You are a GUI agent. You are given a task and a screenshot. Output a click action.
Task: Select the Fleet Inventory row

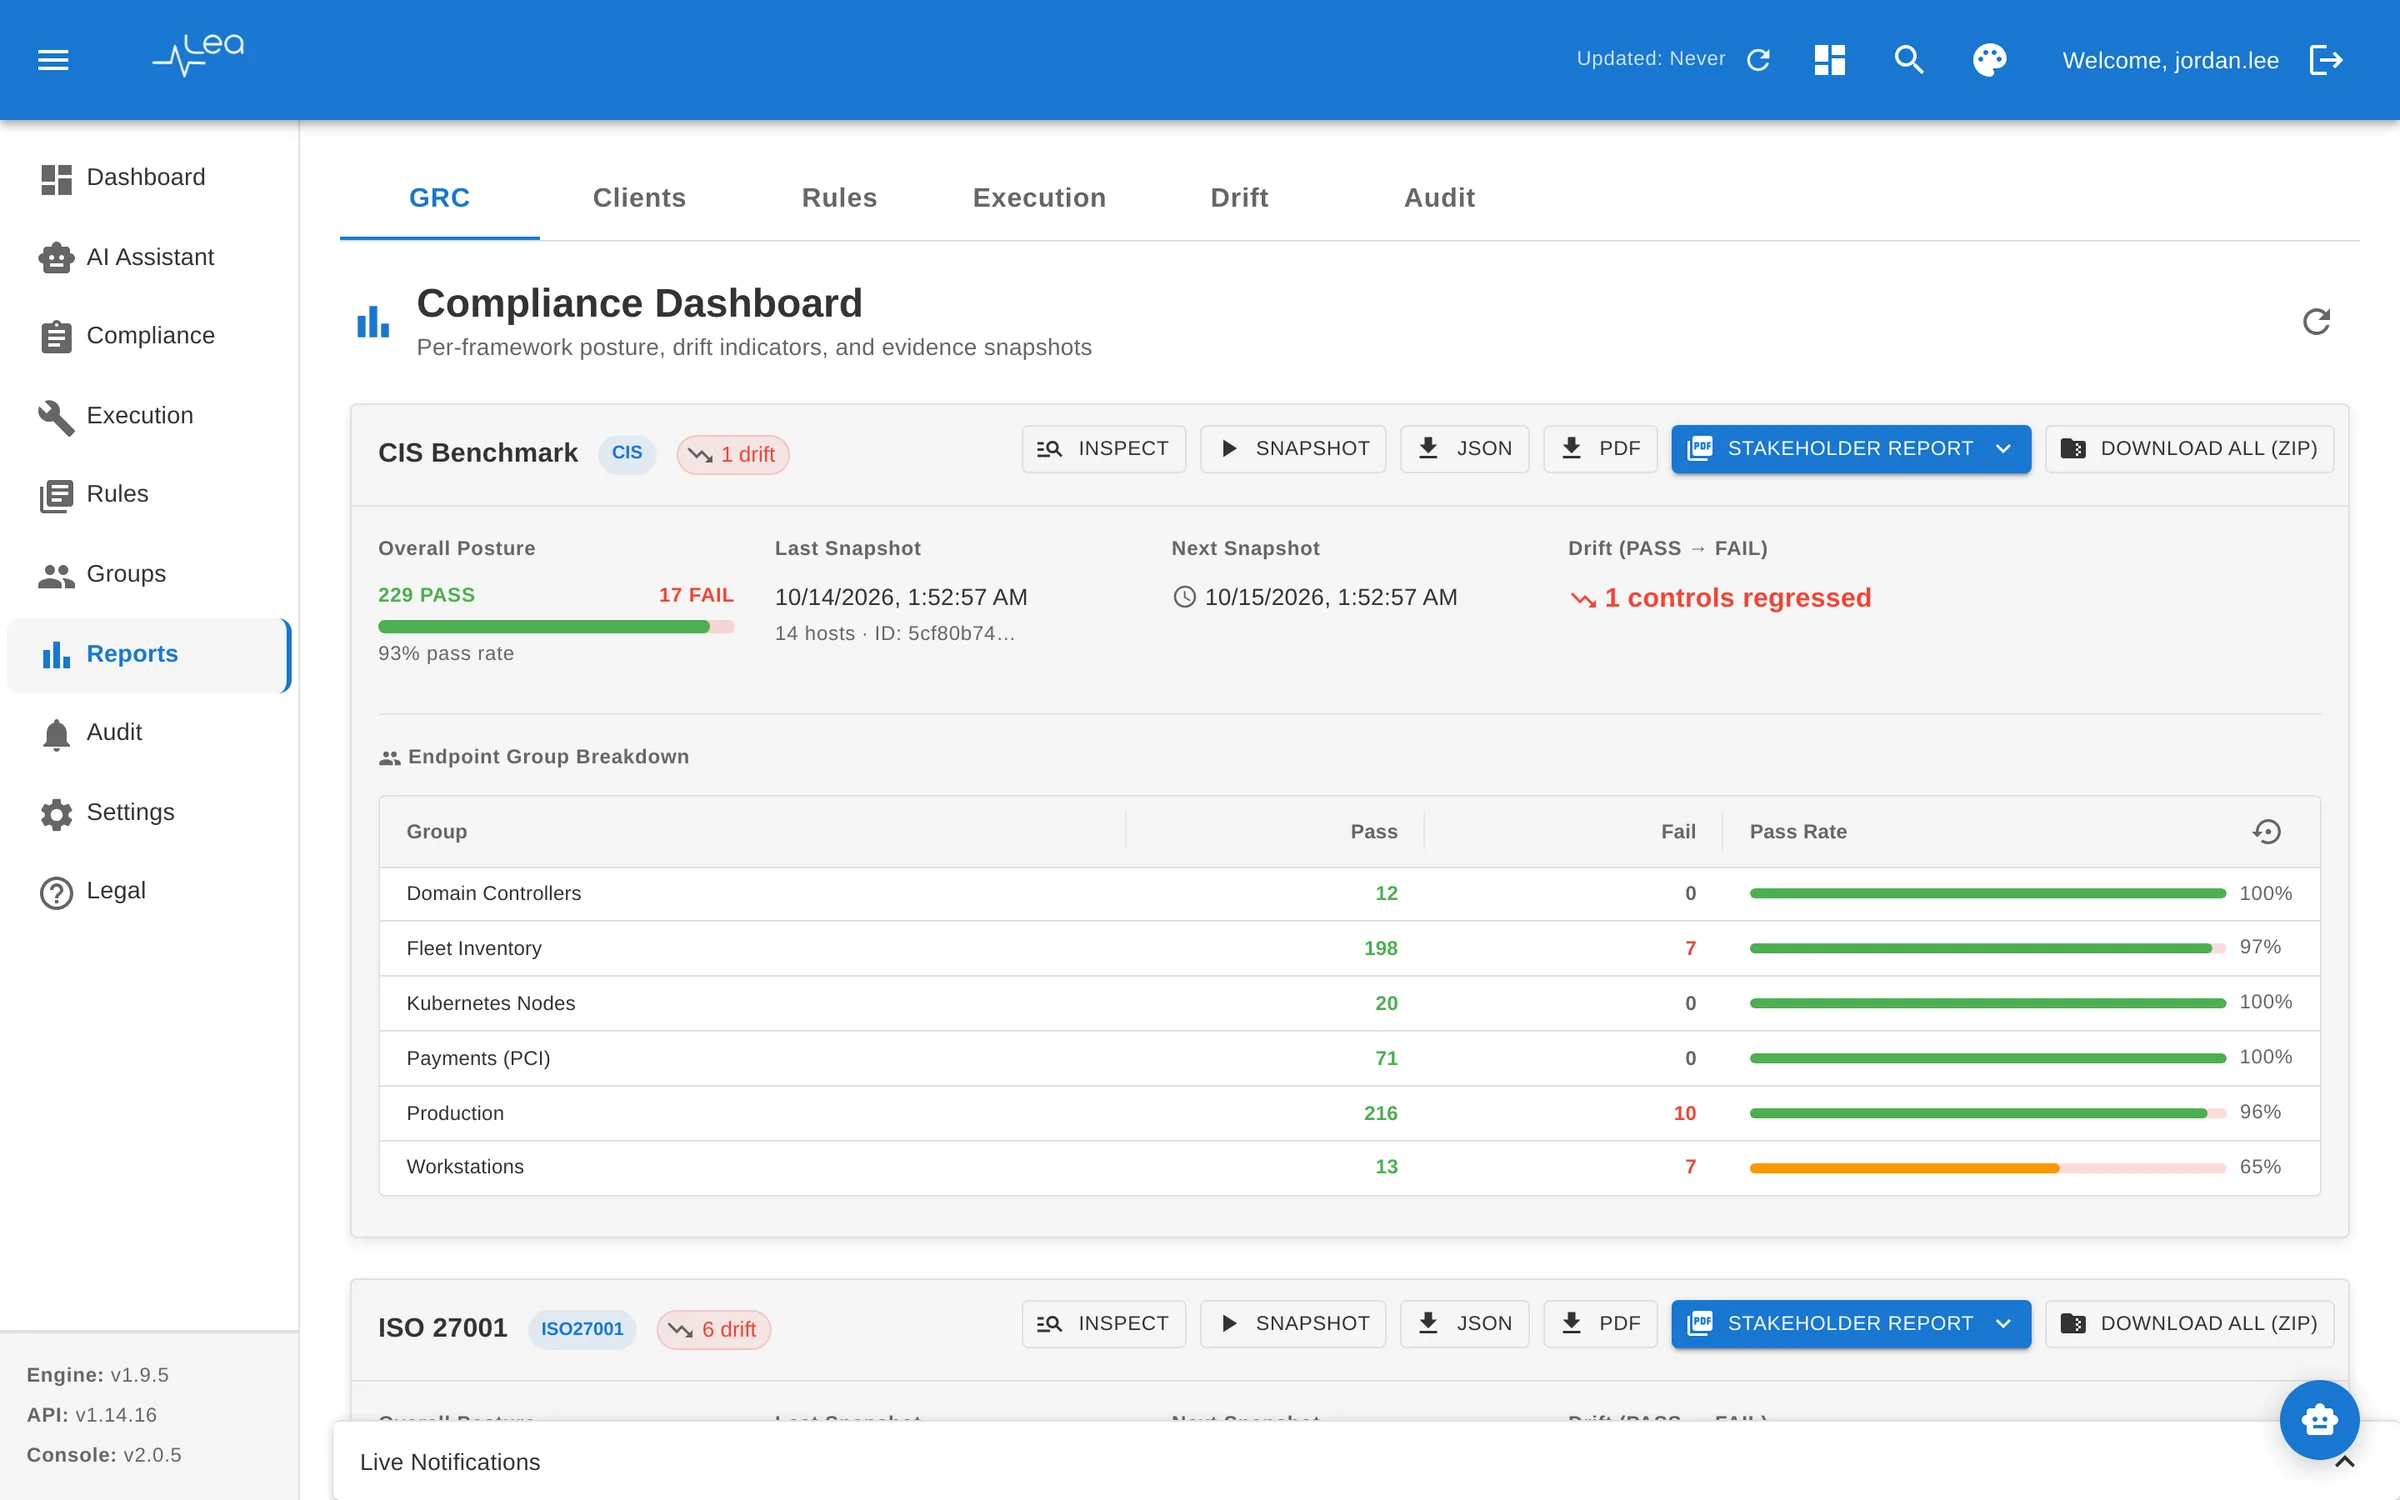[x=1349, y=948]
